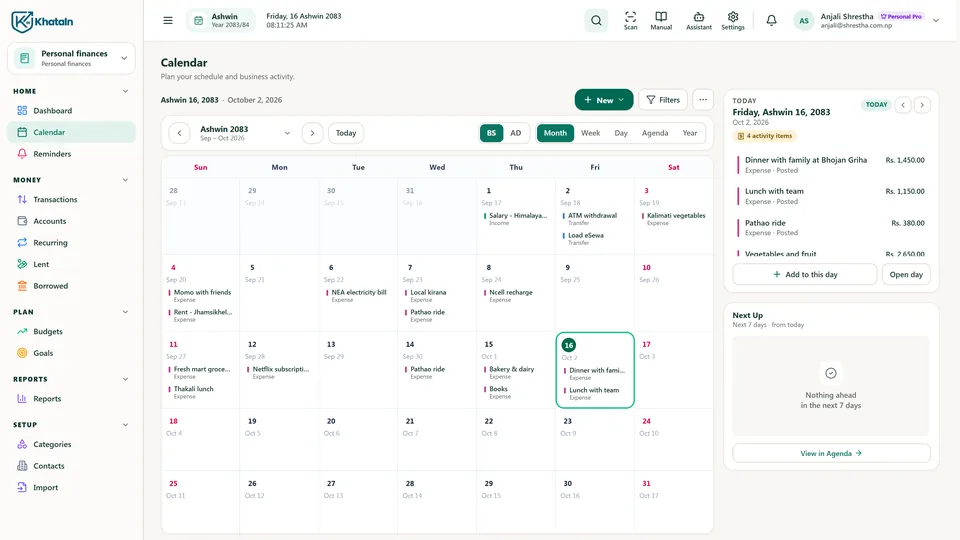Open Reports in sidebar
Screen dimensions: 960x540
click(x=71, y=399)
